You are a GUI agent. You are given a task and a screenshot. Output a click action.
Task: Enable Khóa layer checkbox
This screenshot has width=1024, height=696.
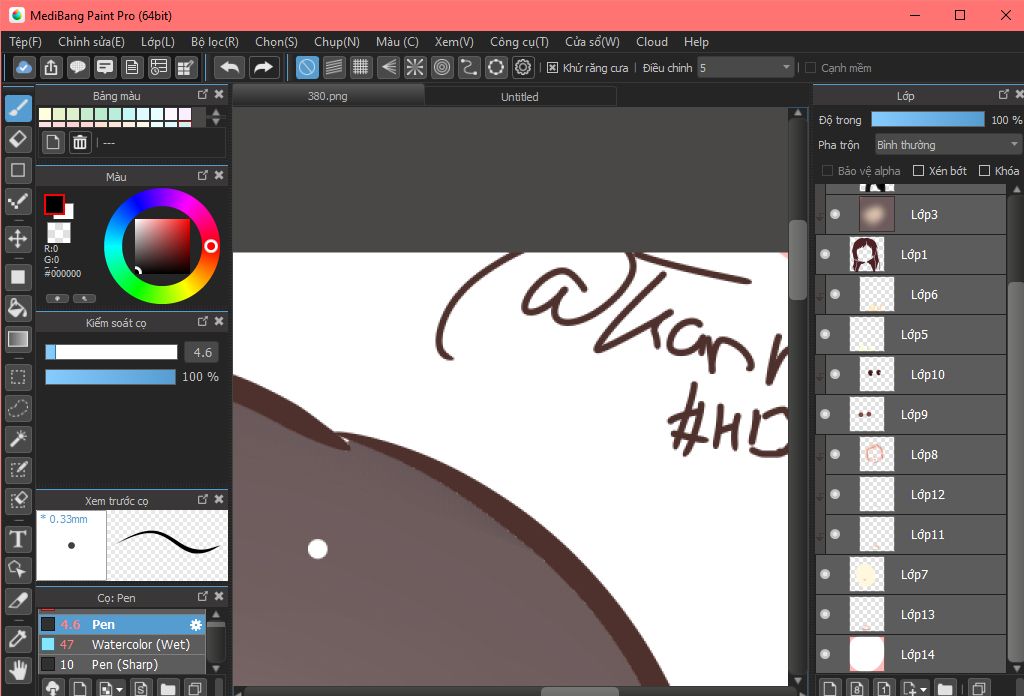[x=985, y=170]
